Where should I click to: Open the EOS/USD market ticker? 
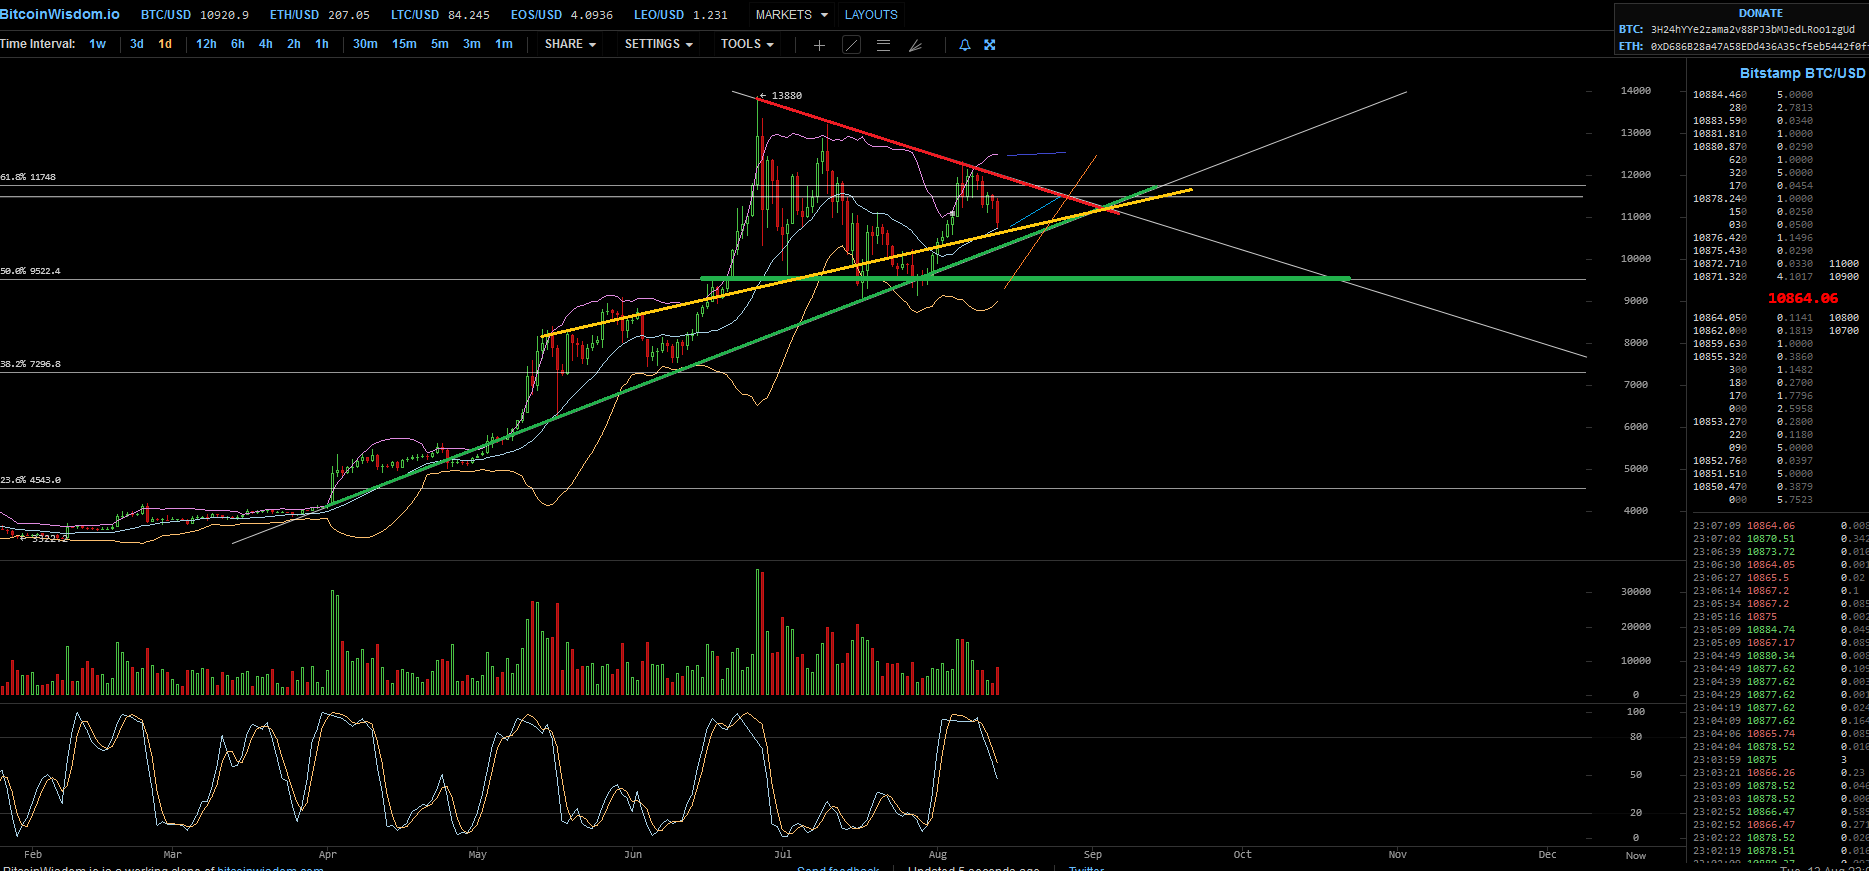(562, 15)
